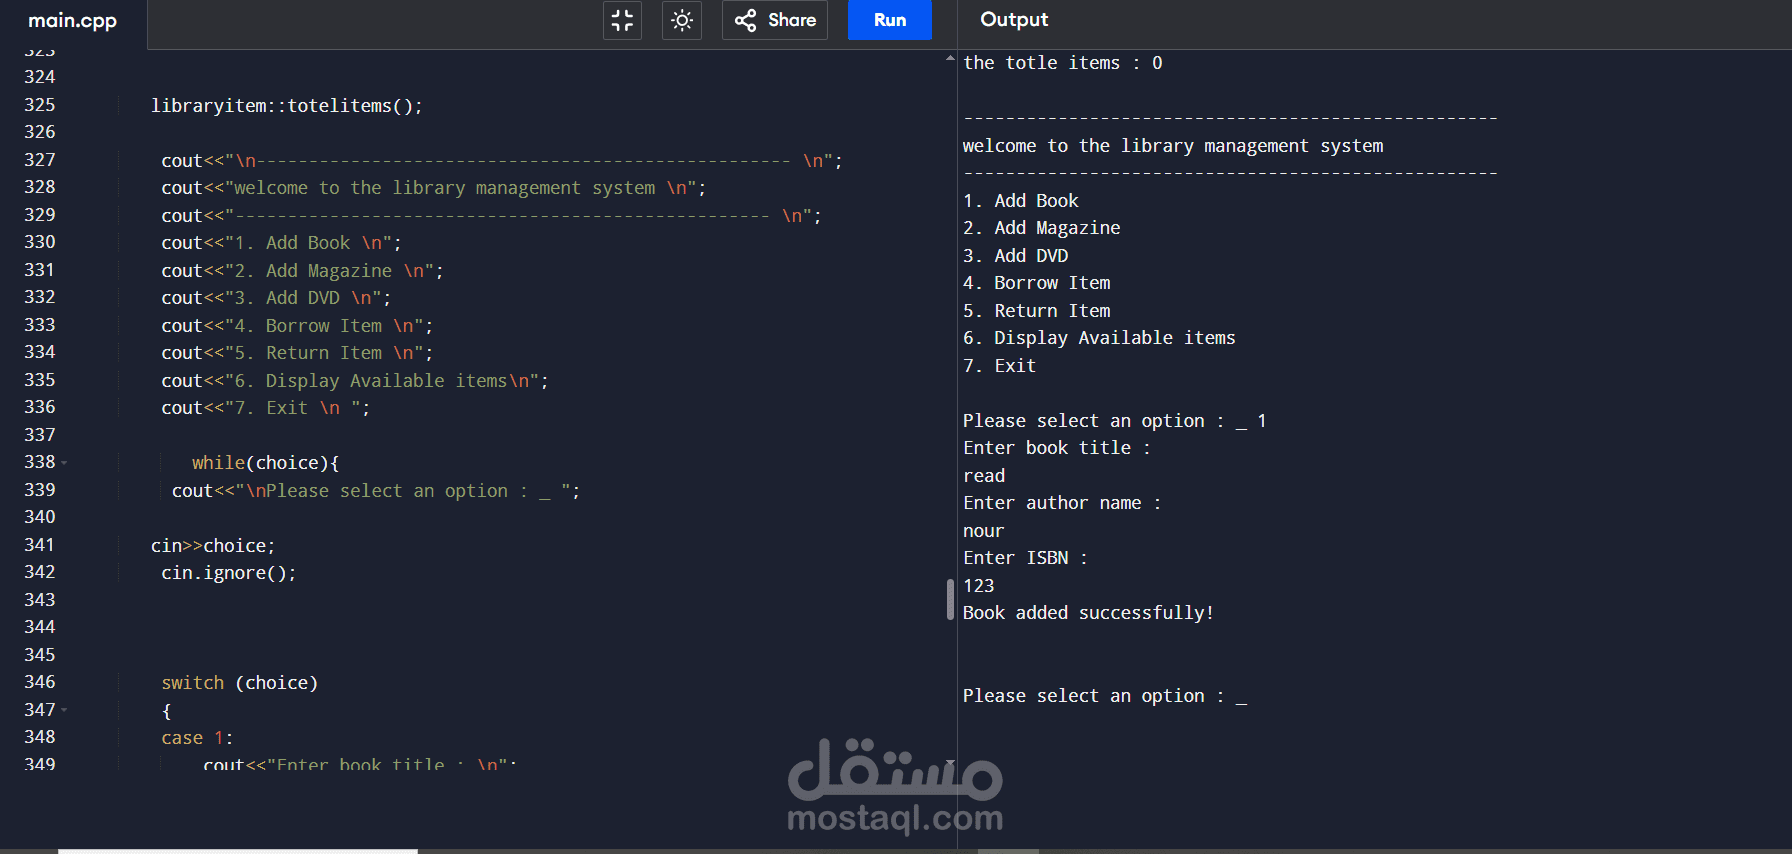Click the cin.ignore(); line
This screenshot has width=1792, height=854.
click(x=229, y=573)
